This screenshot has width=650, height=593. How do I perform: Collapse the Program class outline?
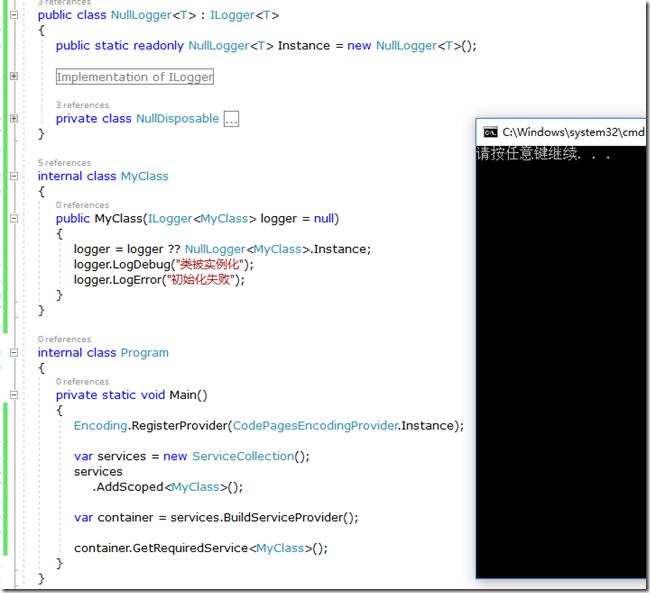pos(14,353)
